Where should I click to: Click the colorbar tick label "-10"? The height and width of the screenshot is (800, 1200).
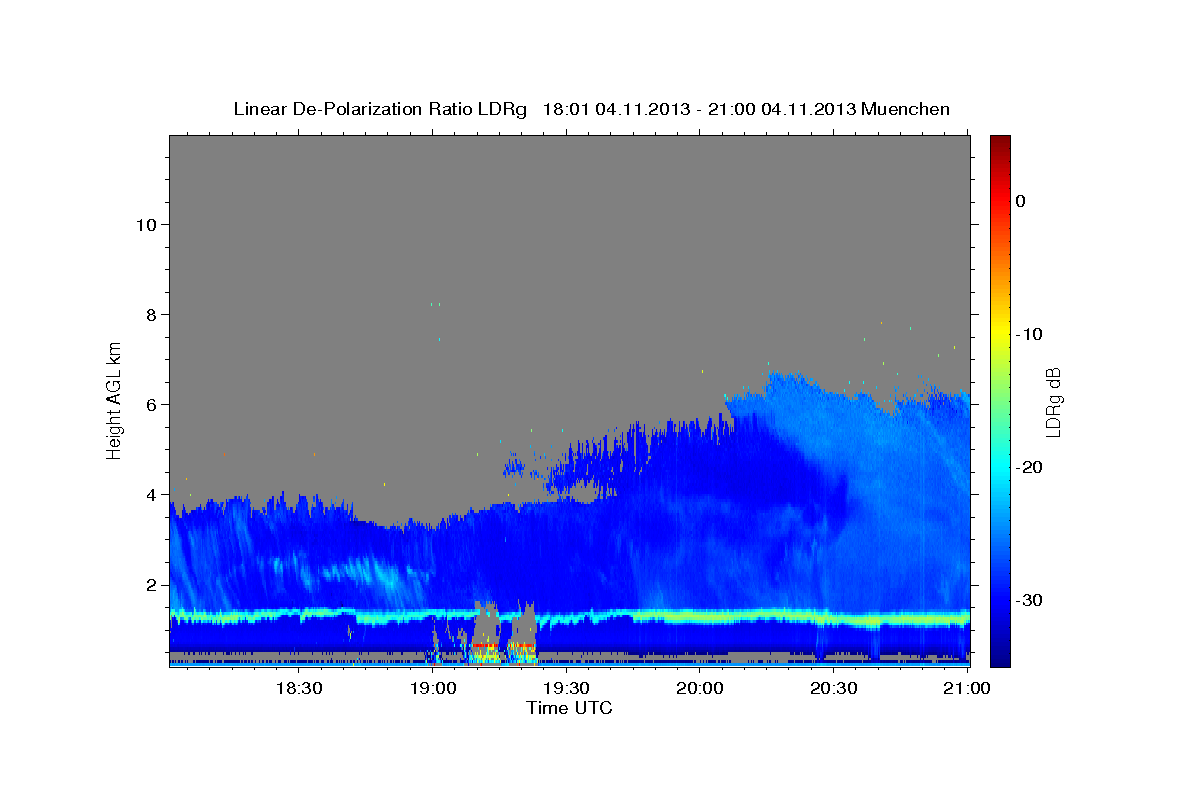(x=1029, y=334)
